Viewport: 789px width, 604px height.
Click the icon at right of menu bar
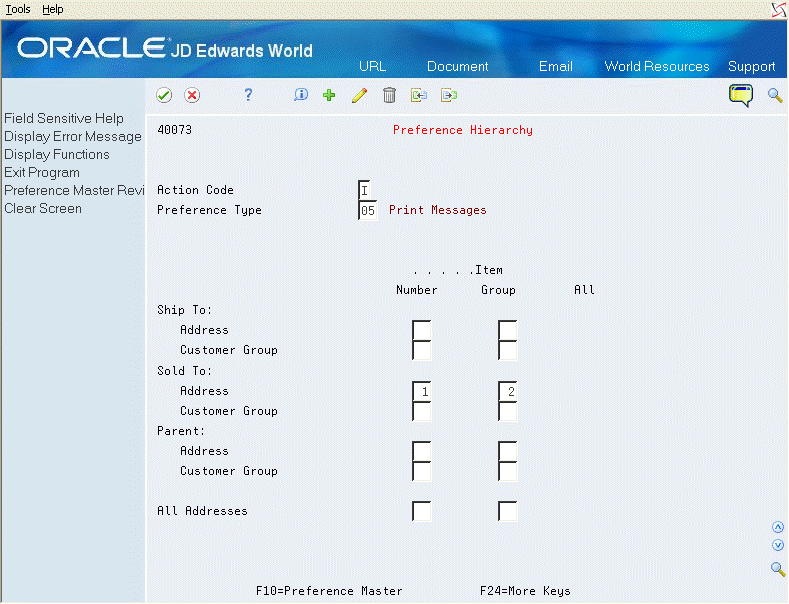point(779,9)
